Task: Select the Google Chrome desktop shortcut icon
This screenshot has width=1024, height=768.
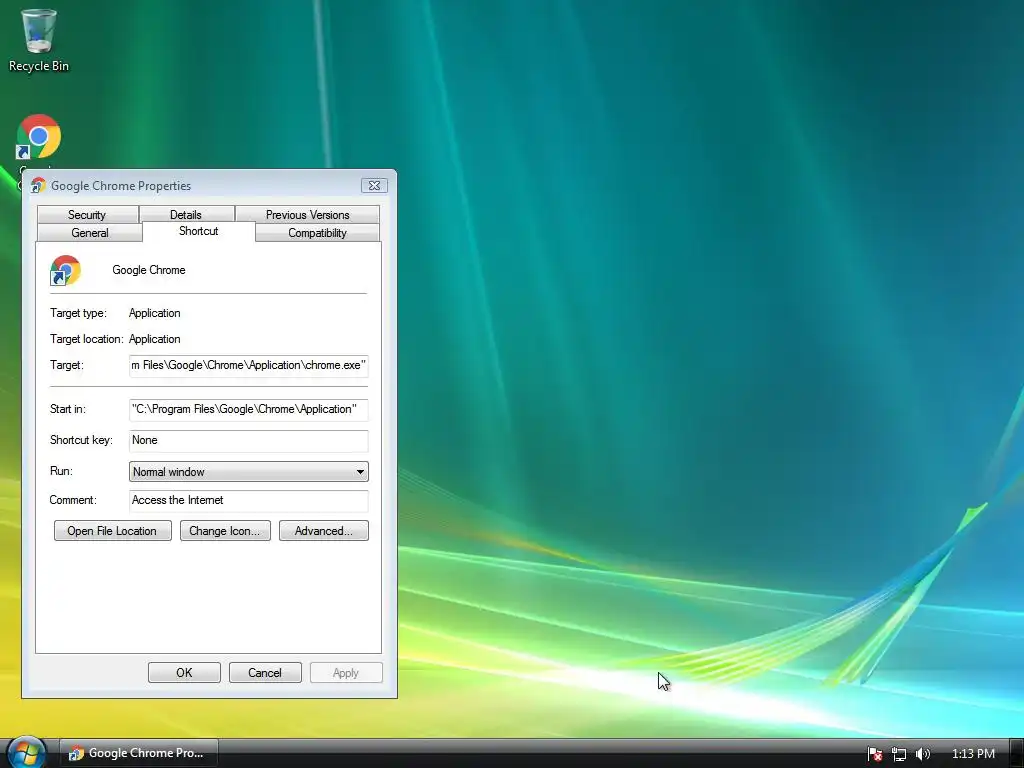Action: (x=39, y=136)
